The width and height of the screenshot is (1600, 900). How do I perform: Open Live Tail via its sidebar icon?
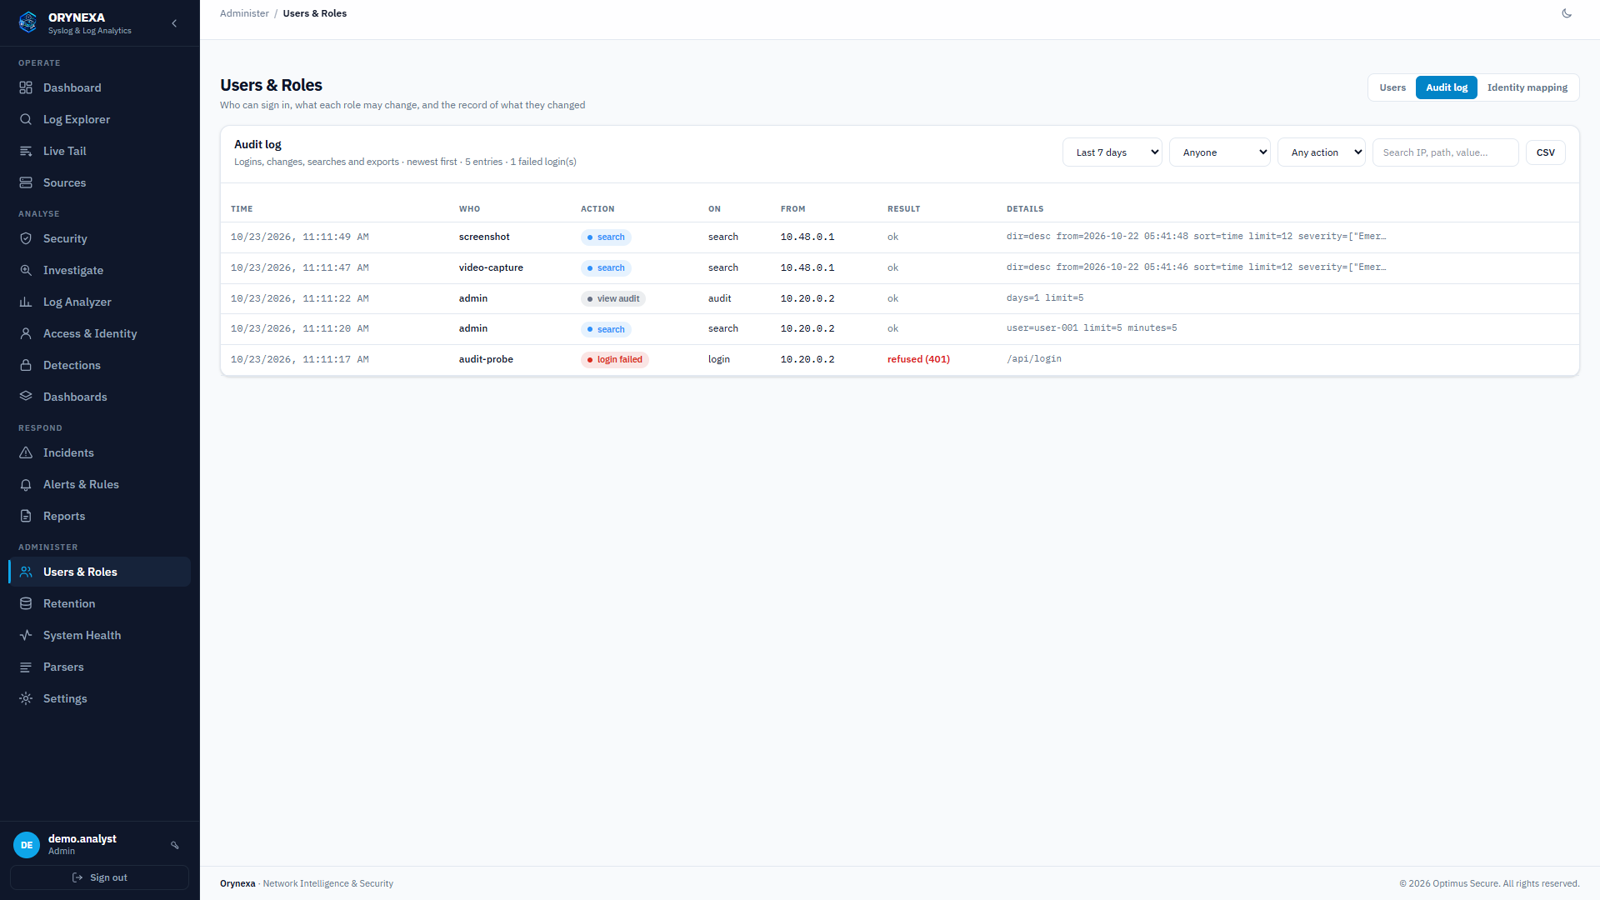(26, 151)
